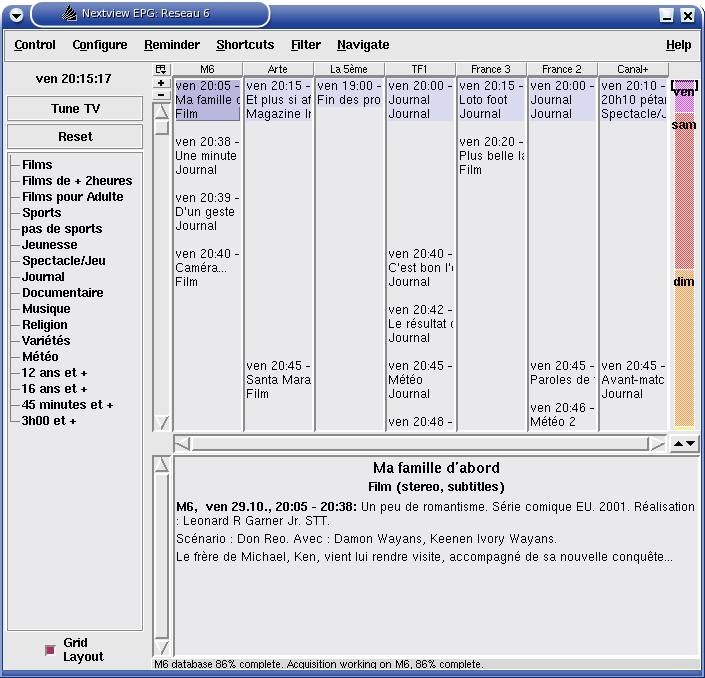Select the Documentaire filter shortcut

coord(62,293)
